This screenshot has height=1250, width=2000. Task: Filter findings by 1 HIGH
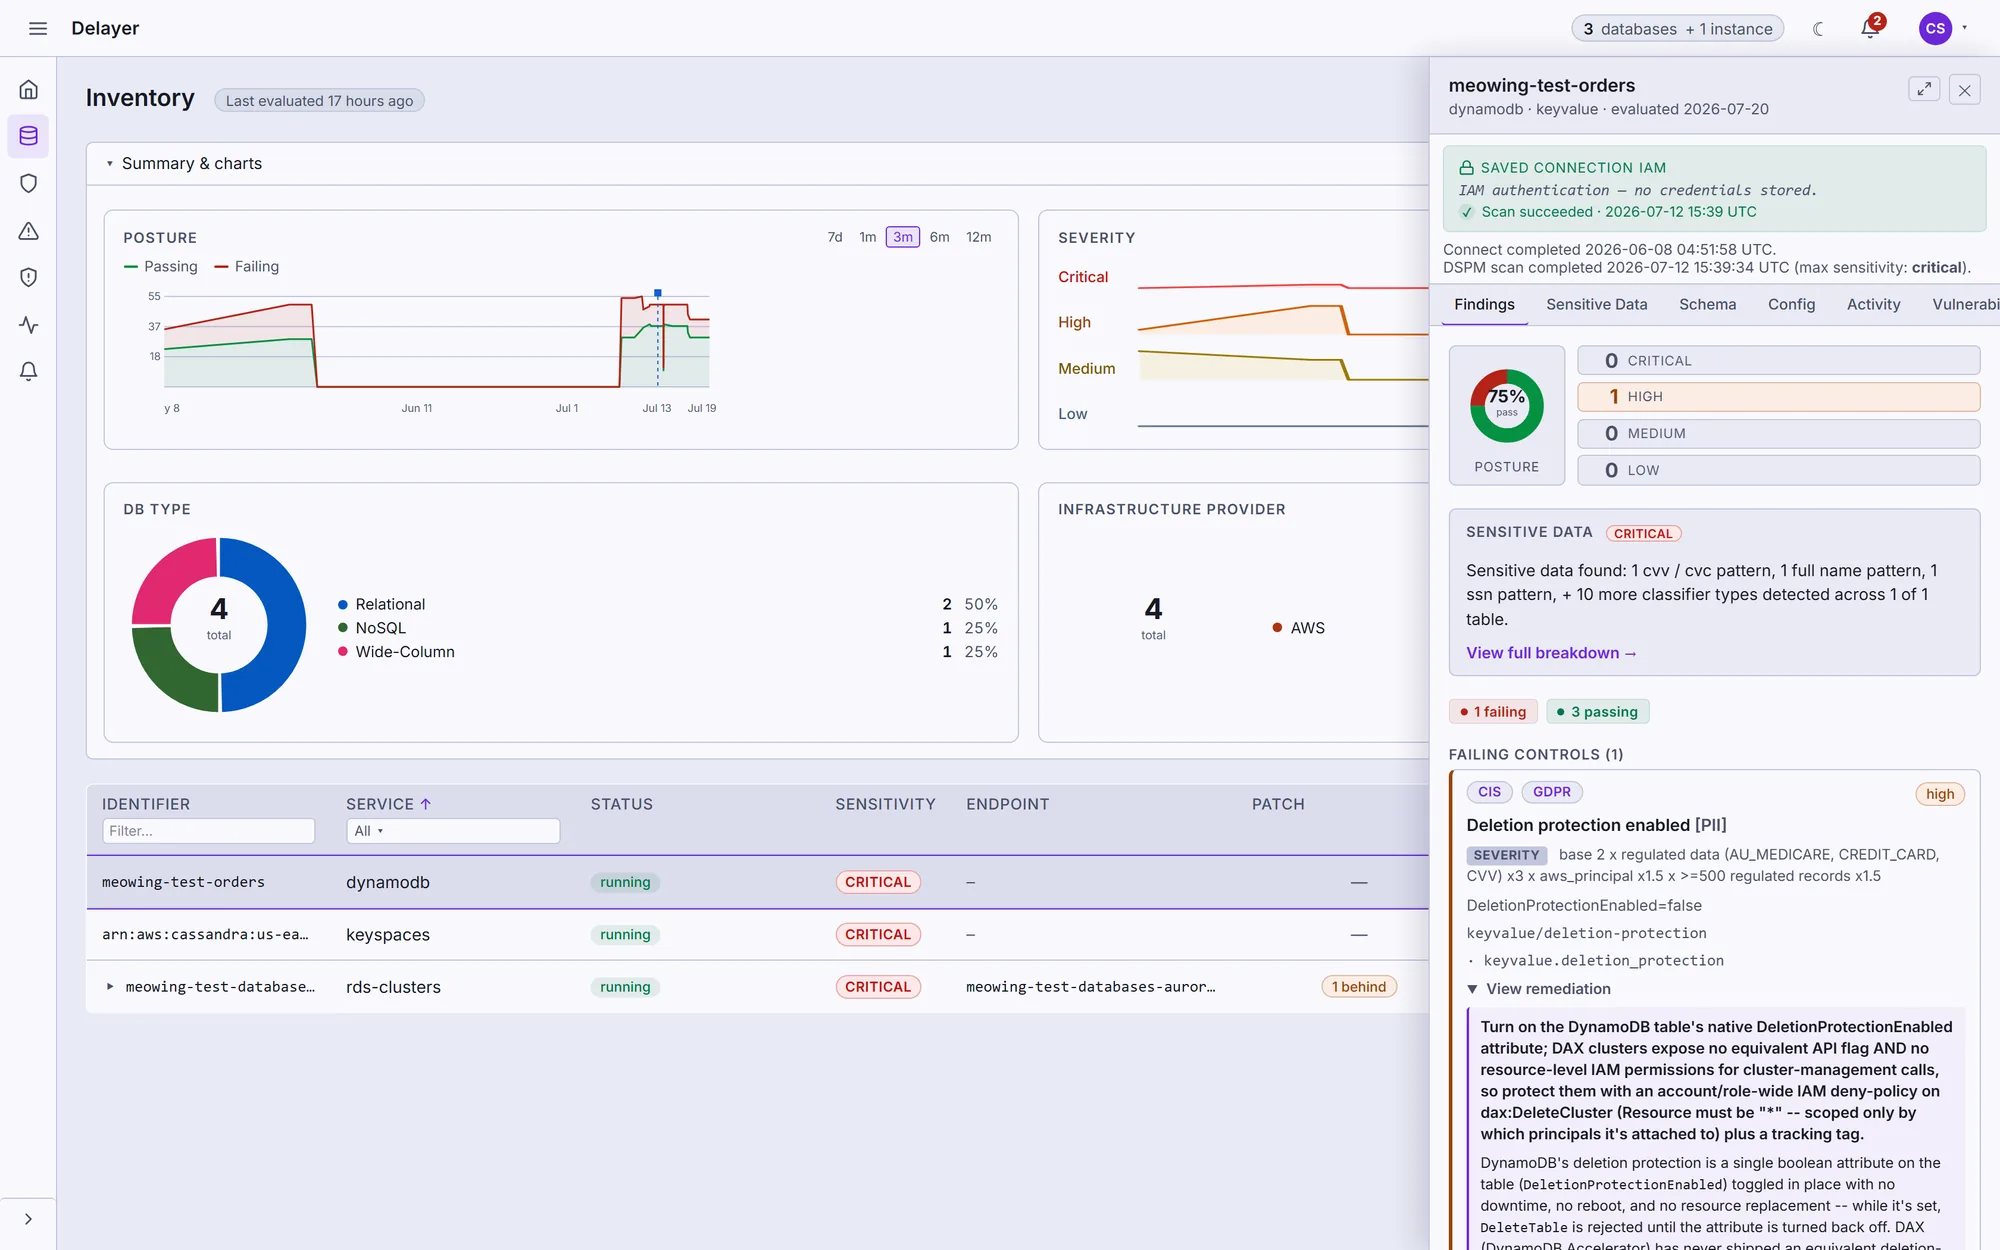tap(1778, 397)
